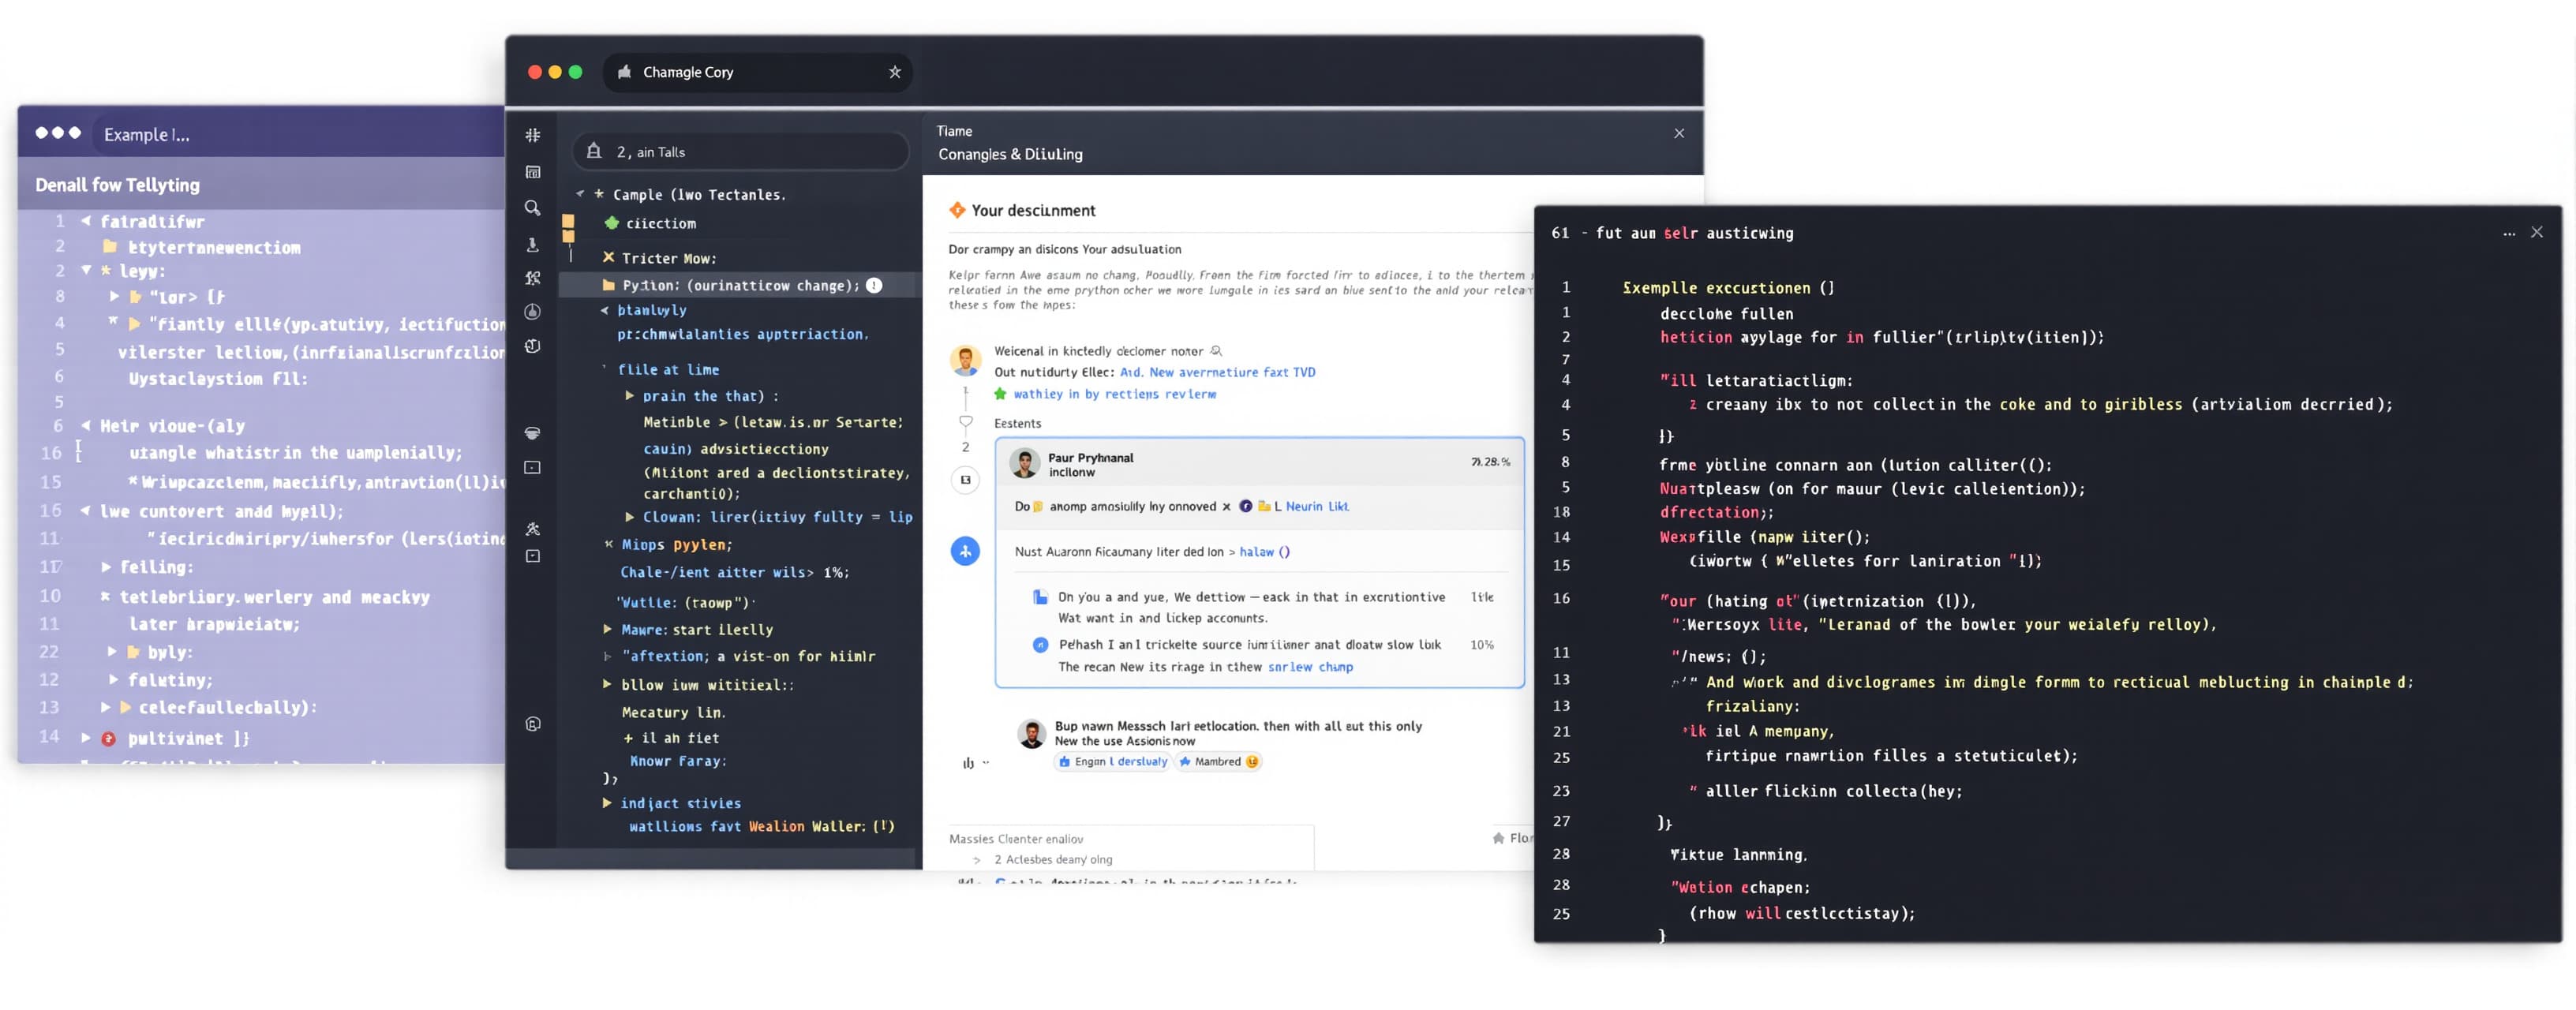The image size is (2576, 1010).
Task: Select the 'btanlvyly' tree row
Action: pos(652,310)
